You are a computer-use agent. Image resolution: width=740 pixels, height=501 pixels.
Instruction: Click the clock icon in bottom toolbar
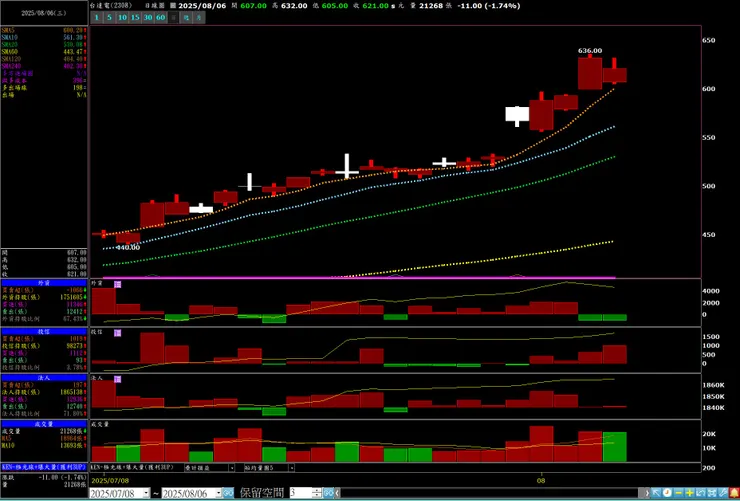tap(667, 493)
